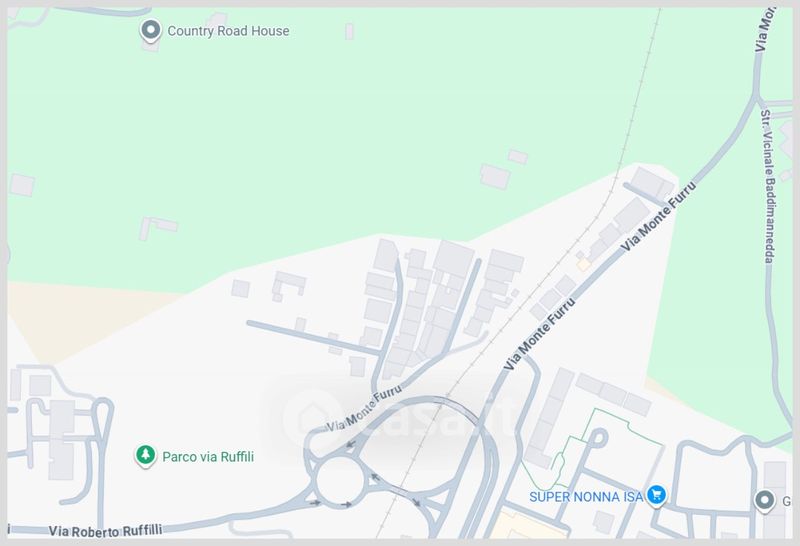Select the large building at top of Via Monte Furru

pos(651,184)
